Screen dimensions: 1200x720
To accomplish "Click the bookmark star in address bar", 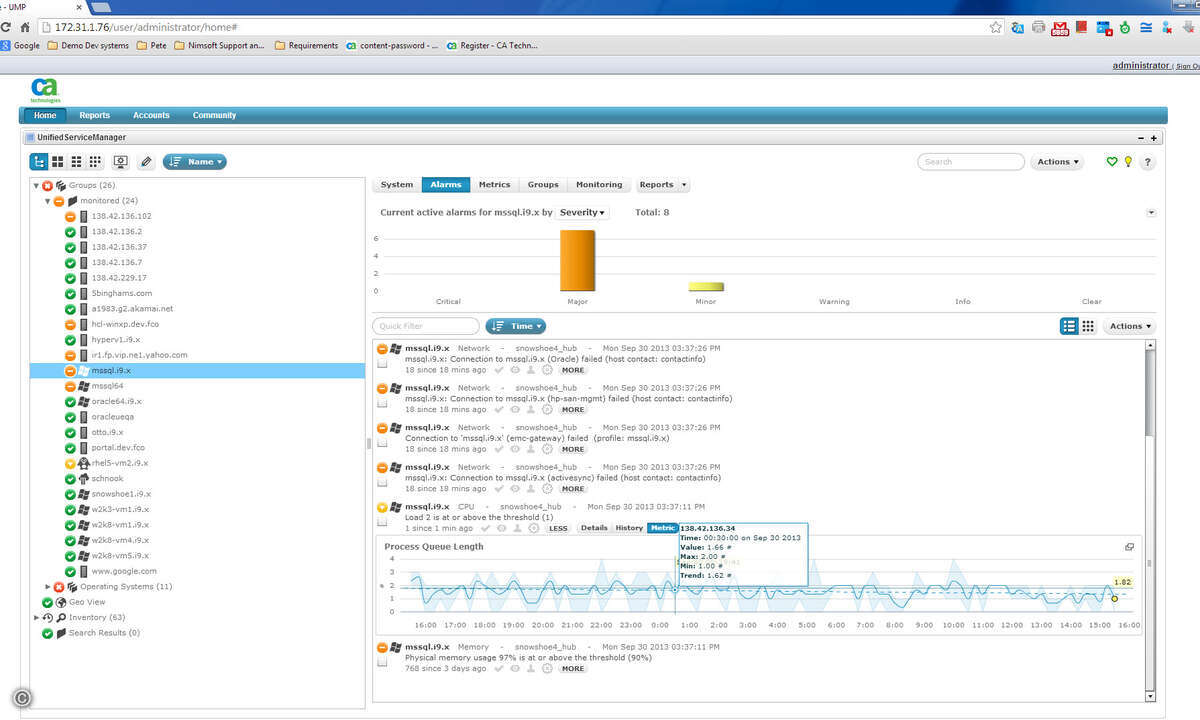I will click(995, 27).
